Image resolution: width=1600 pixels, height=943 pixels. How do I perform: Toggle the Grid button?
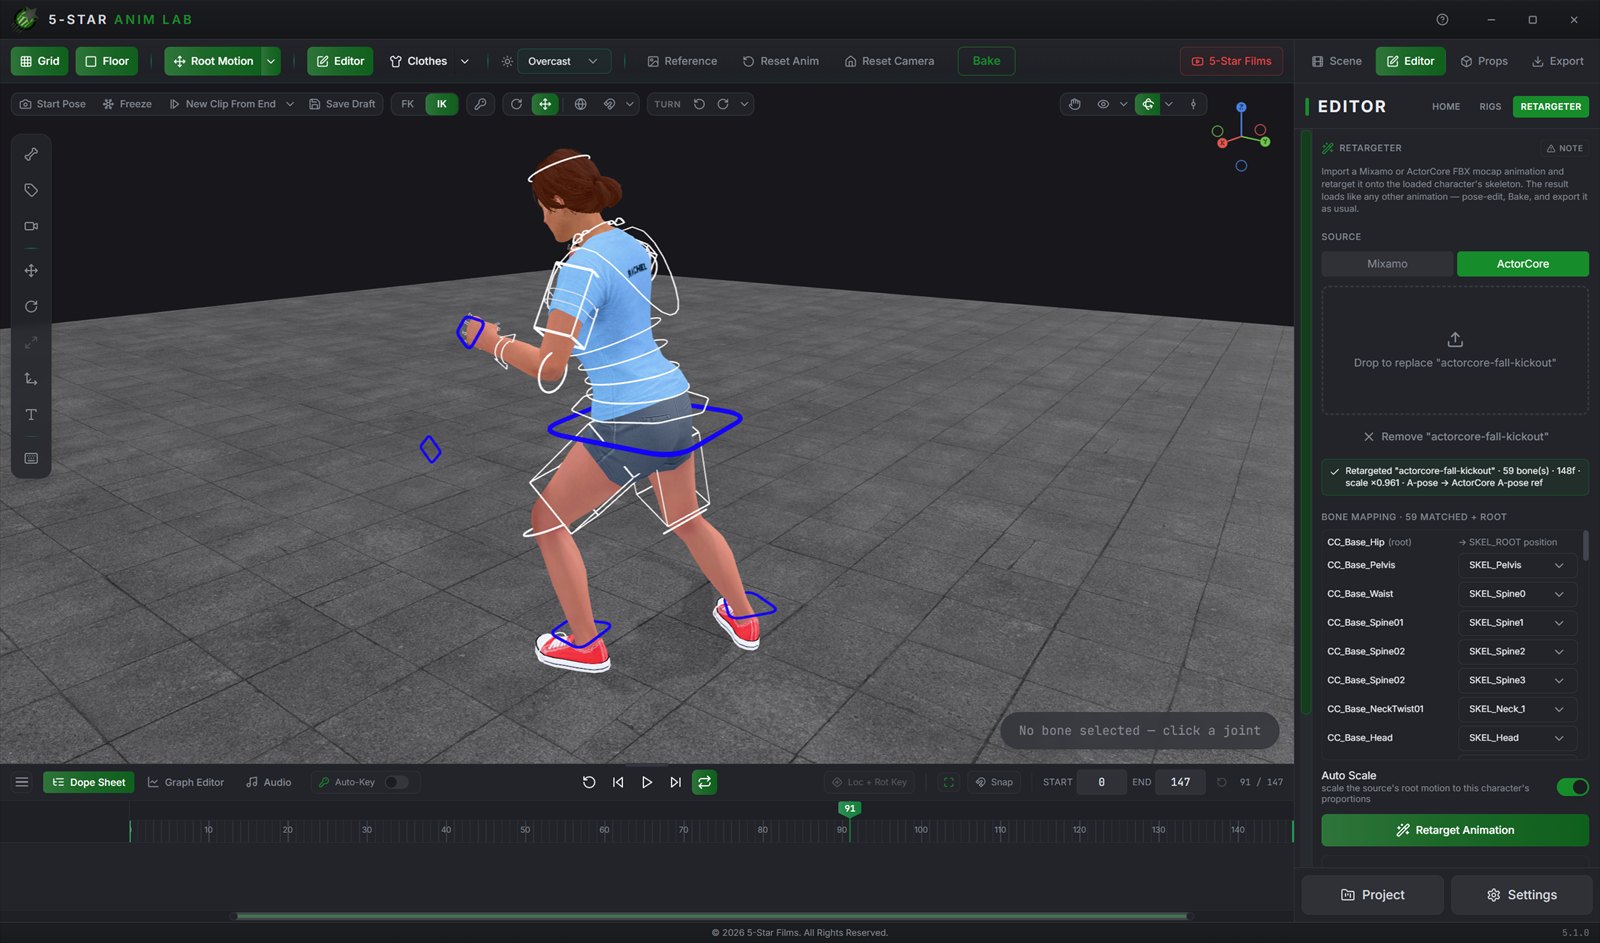tap(40, 61)
